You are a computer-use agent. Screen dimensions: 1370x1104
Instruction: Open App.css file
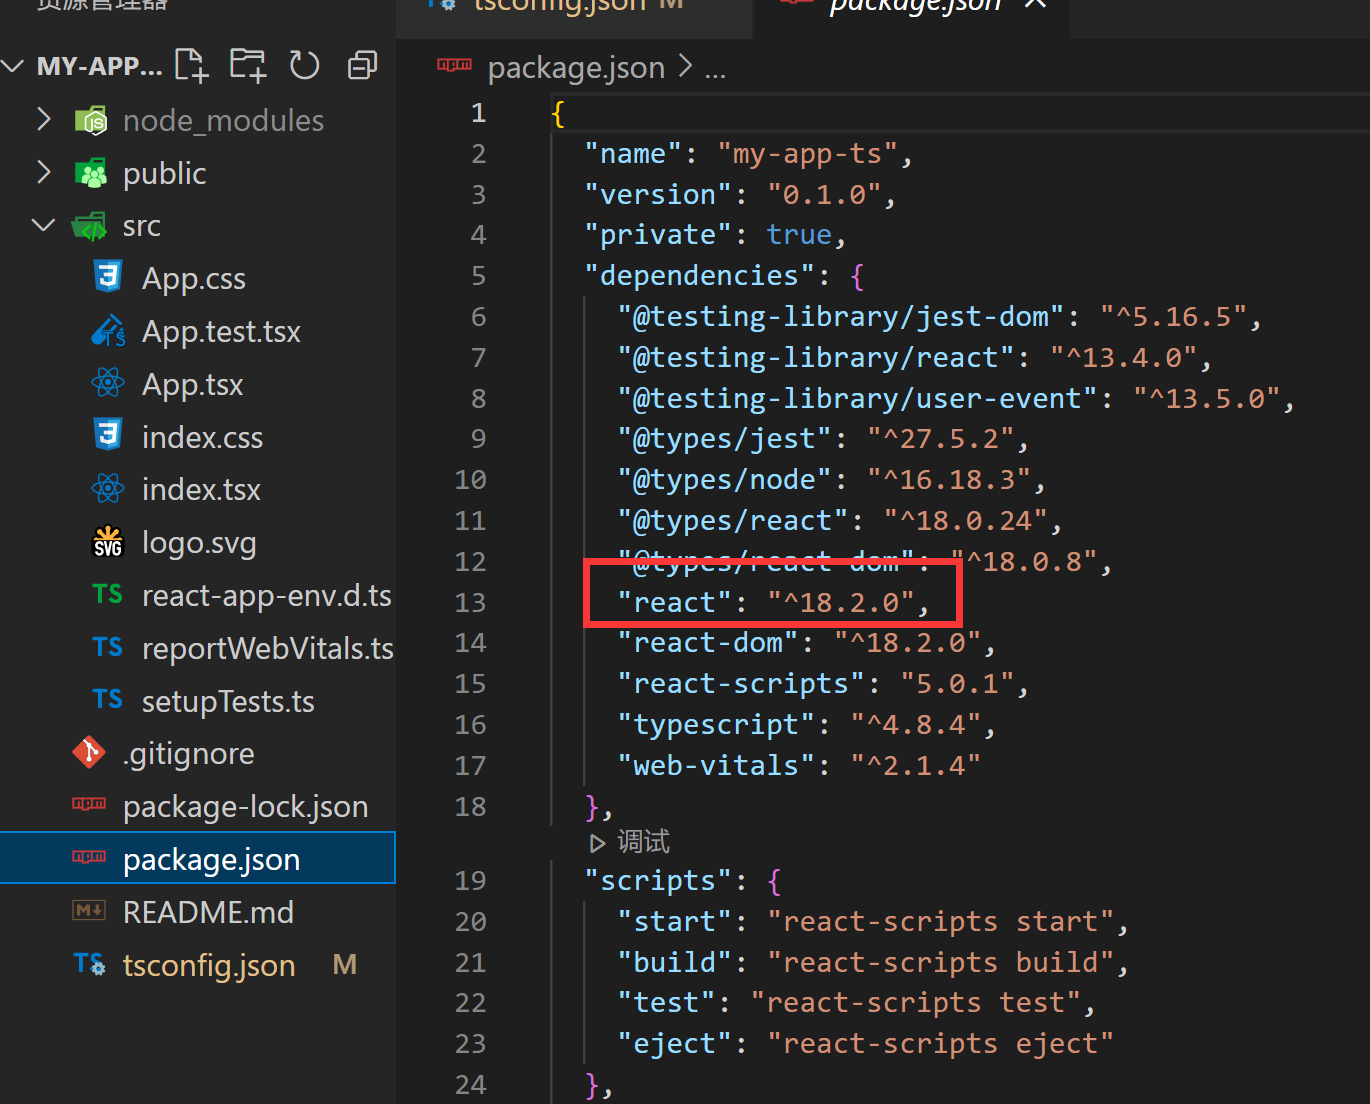pyautogui.click(x=193, y=279)
